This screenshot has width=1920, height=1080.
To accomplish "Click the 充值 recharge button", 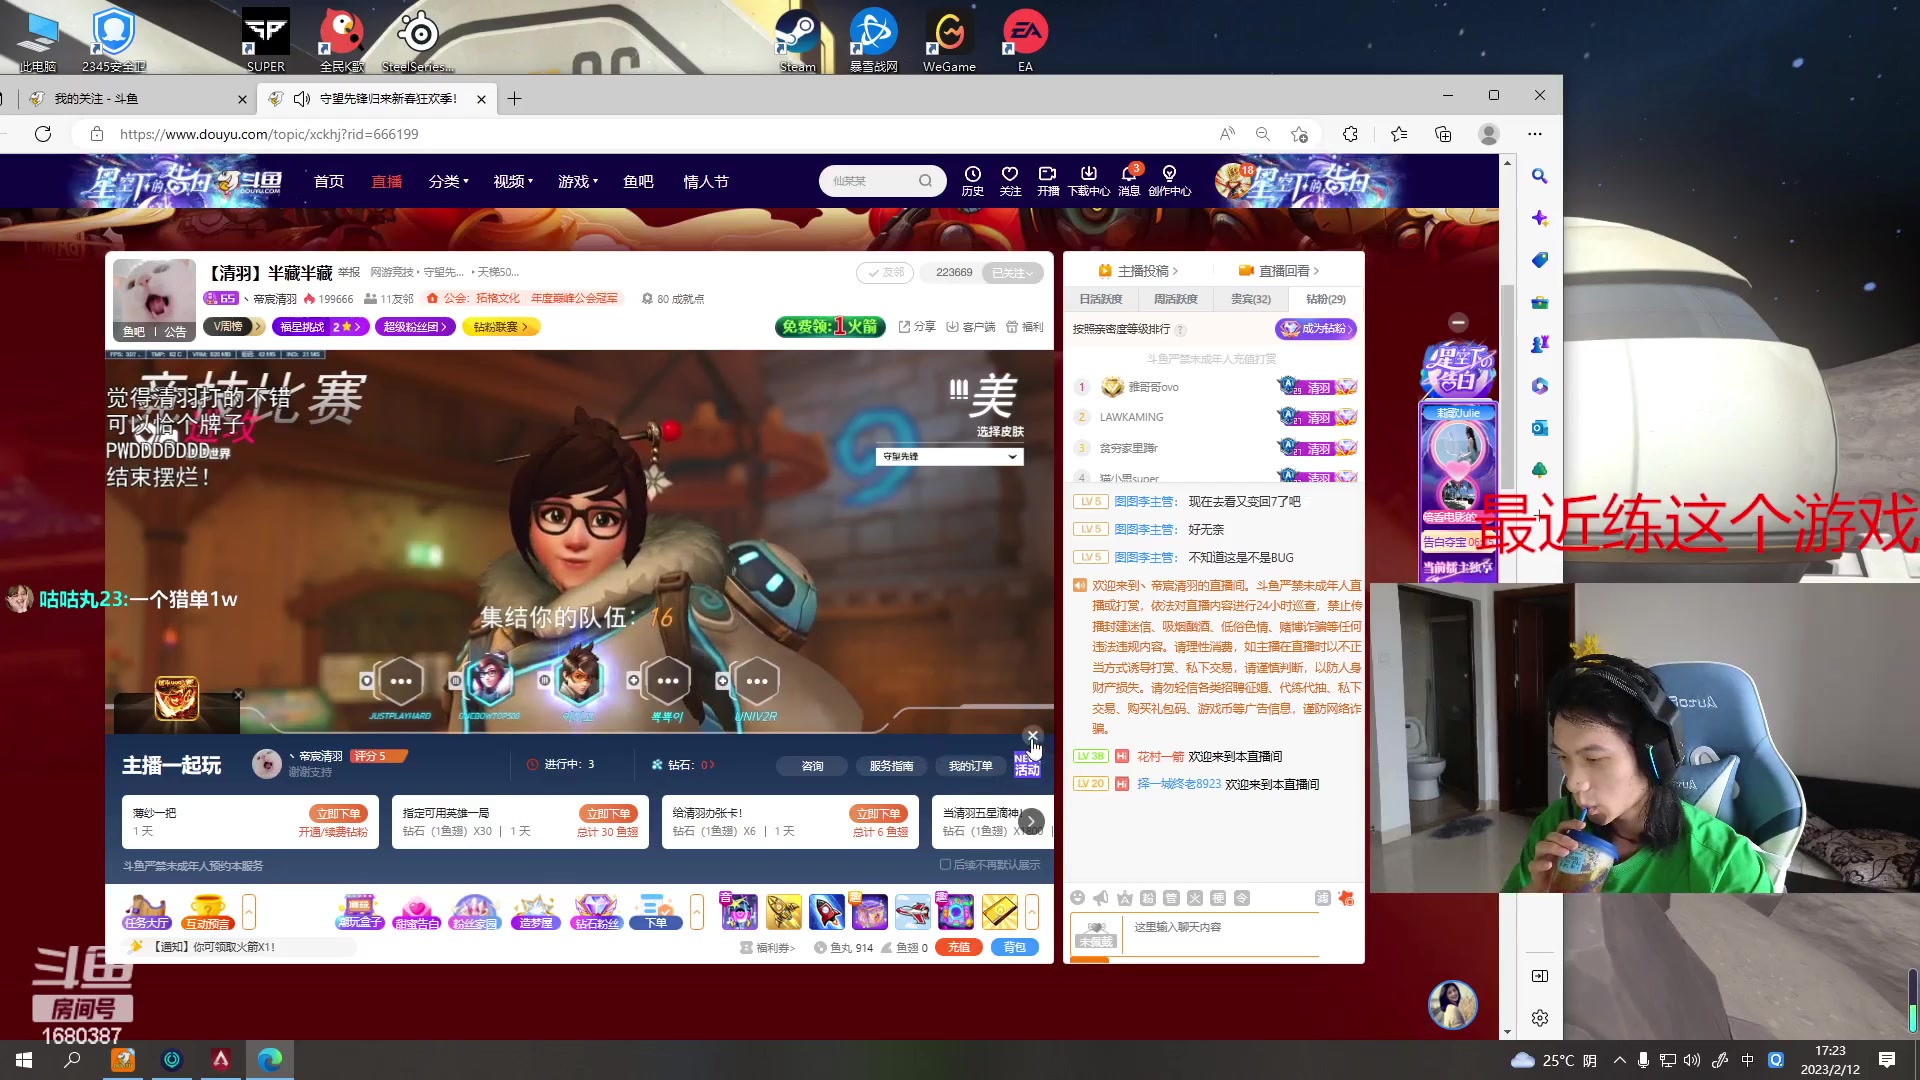I will (x=959, y=947).
